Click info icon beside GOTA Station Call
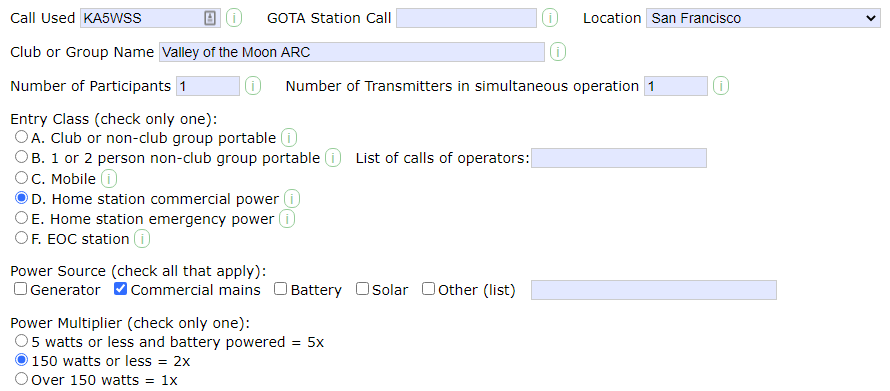The height and width of the screenshot is (391, 890). click(x=549, y=18)
